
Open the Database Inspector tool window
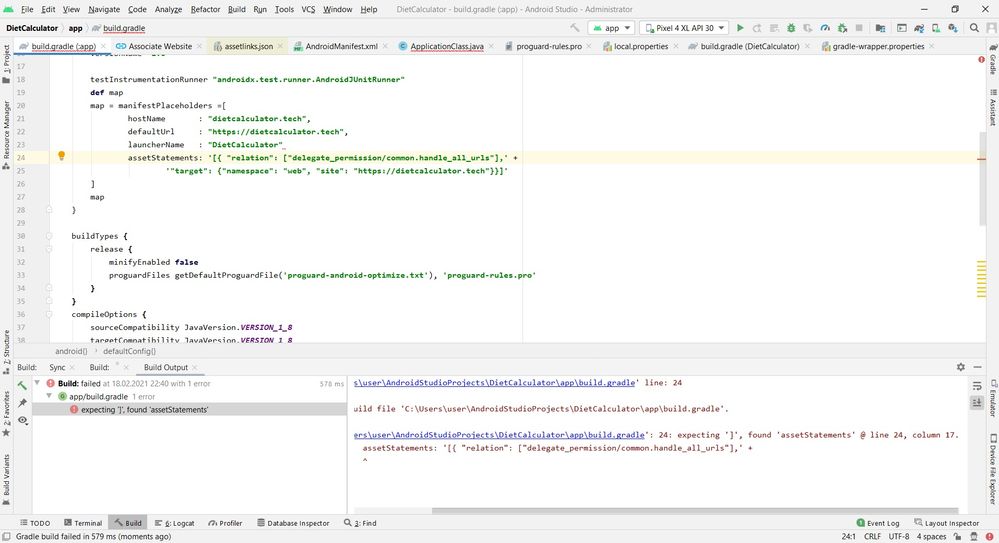(x=293, y=523)
